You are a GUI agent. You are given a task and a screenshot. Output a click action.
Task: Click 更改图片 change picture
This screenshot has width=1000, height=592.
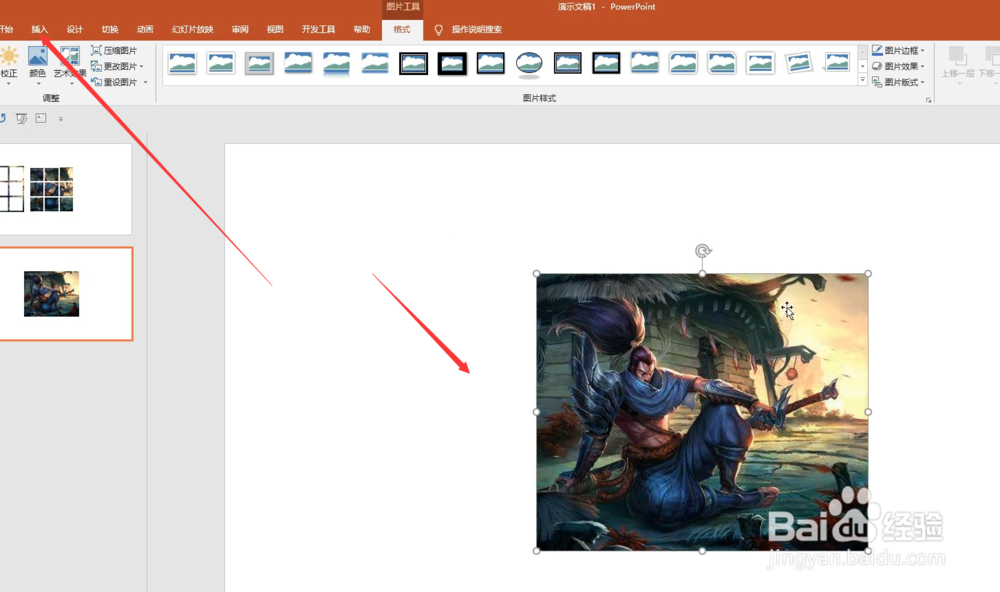coord(114,66)
